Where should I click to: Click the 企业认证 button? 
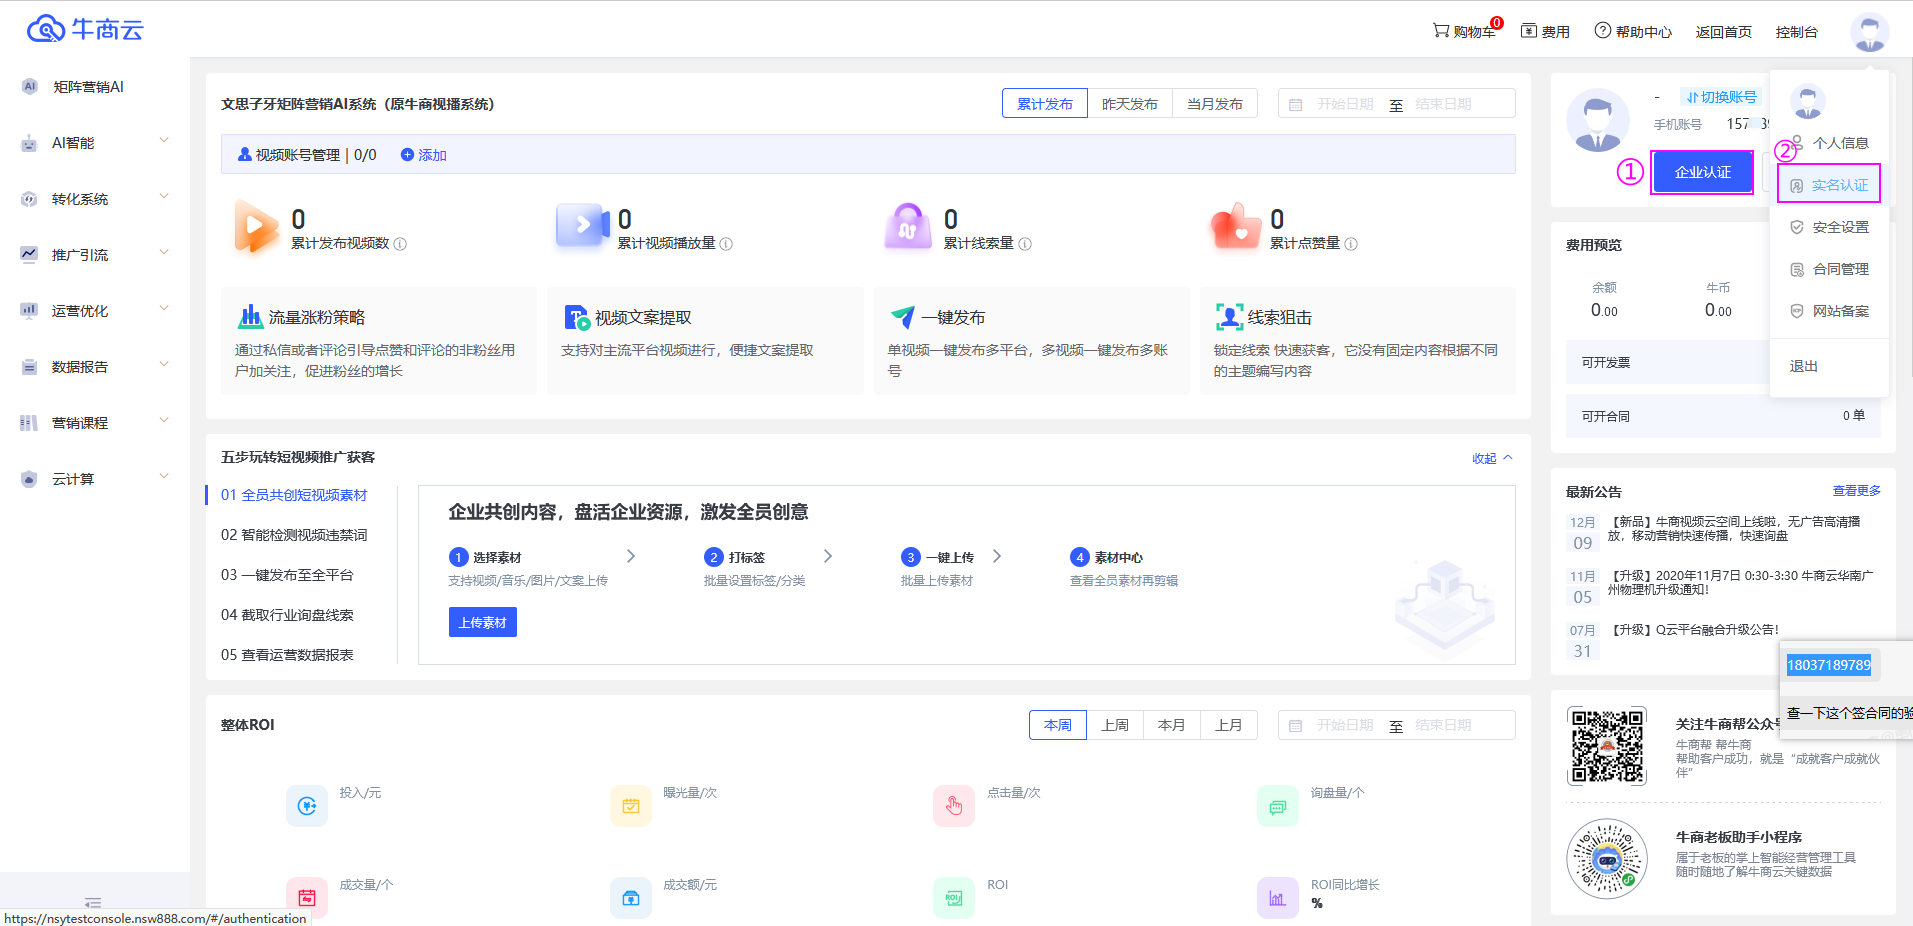[1702, 172]
